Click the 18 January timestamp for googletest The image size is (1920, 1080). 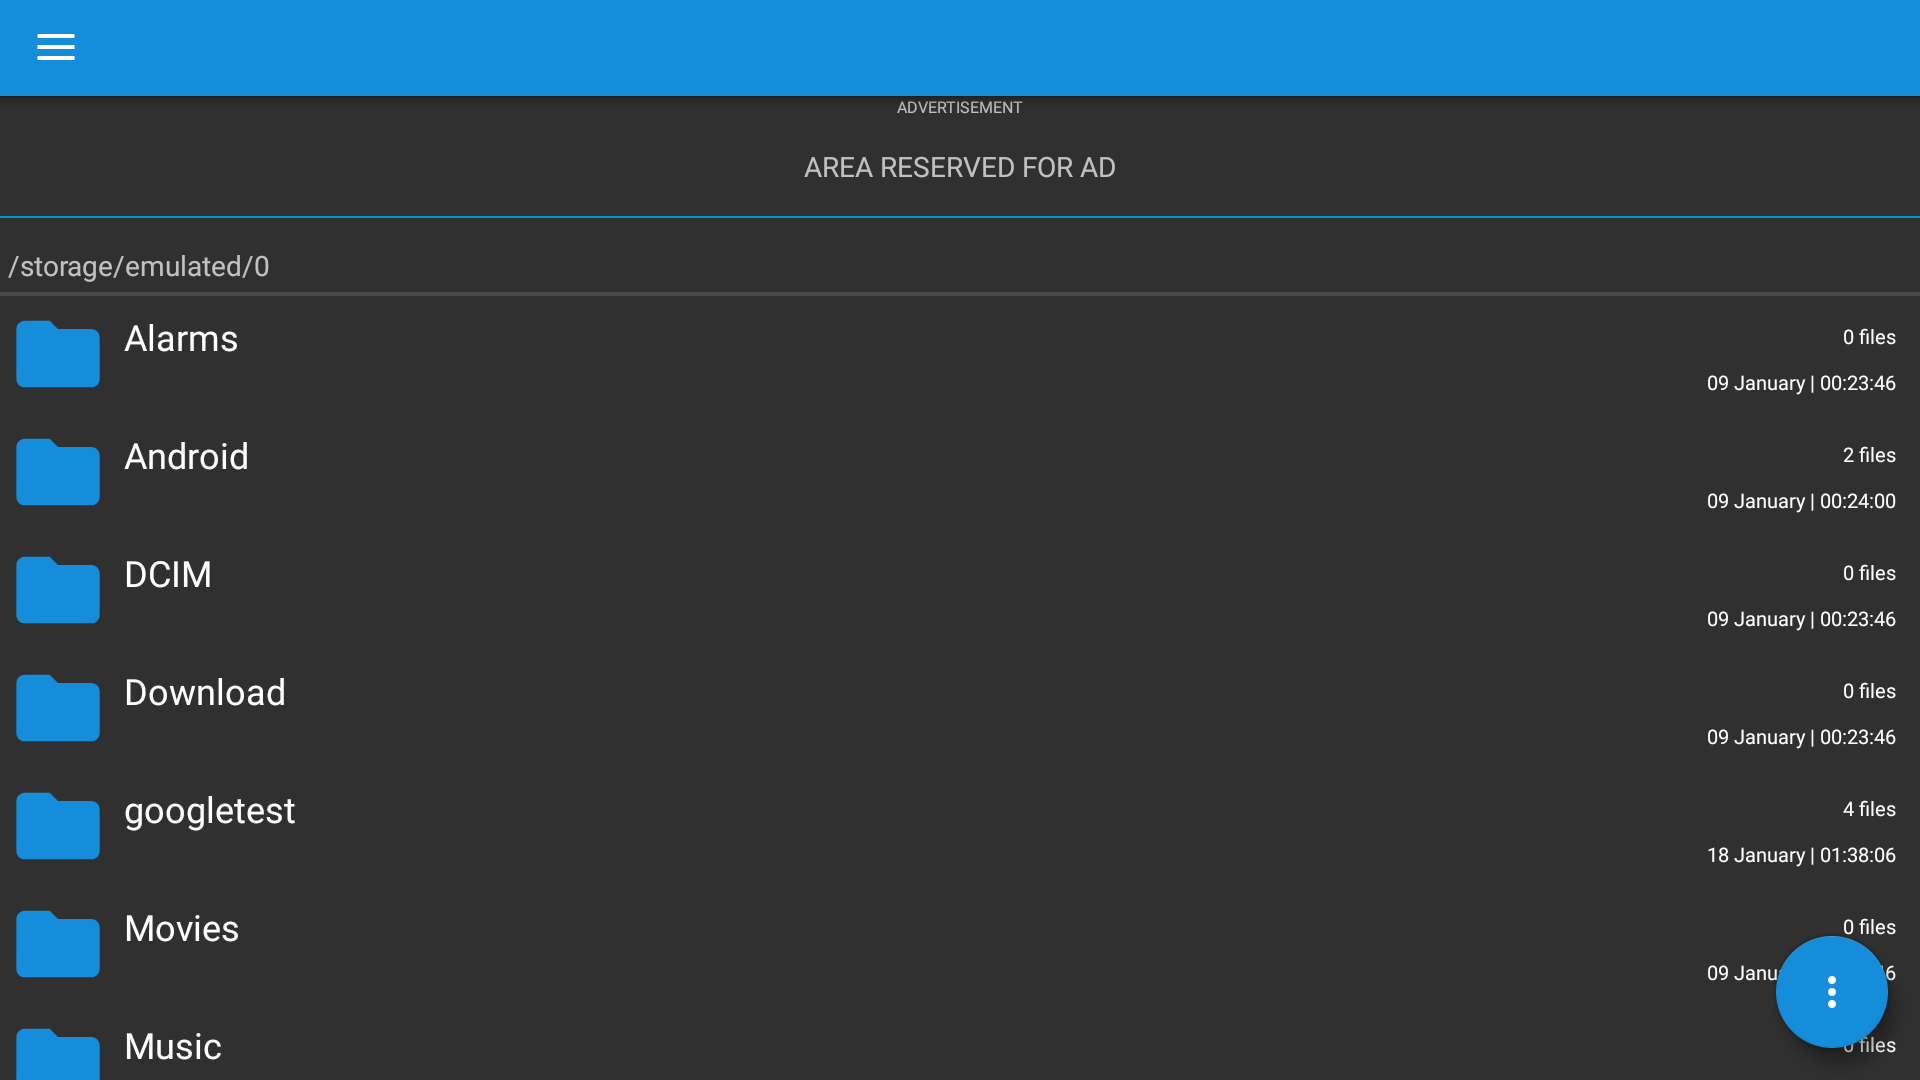point(1800,855)
